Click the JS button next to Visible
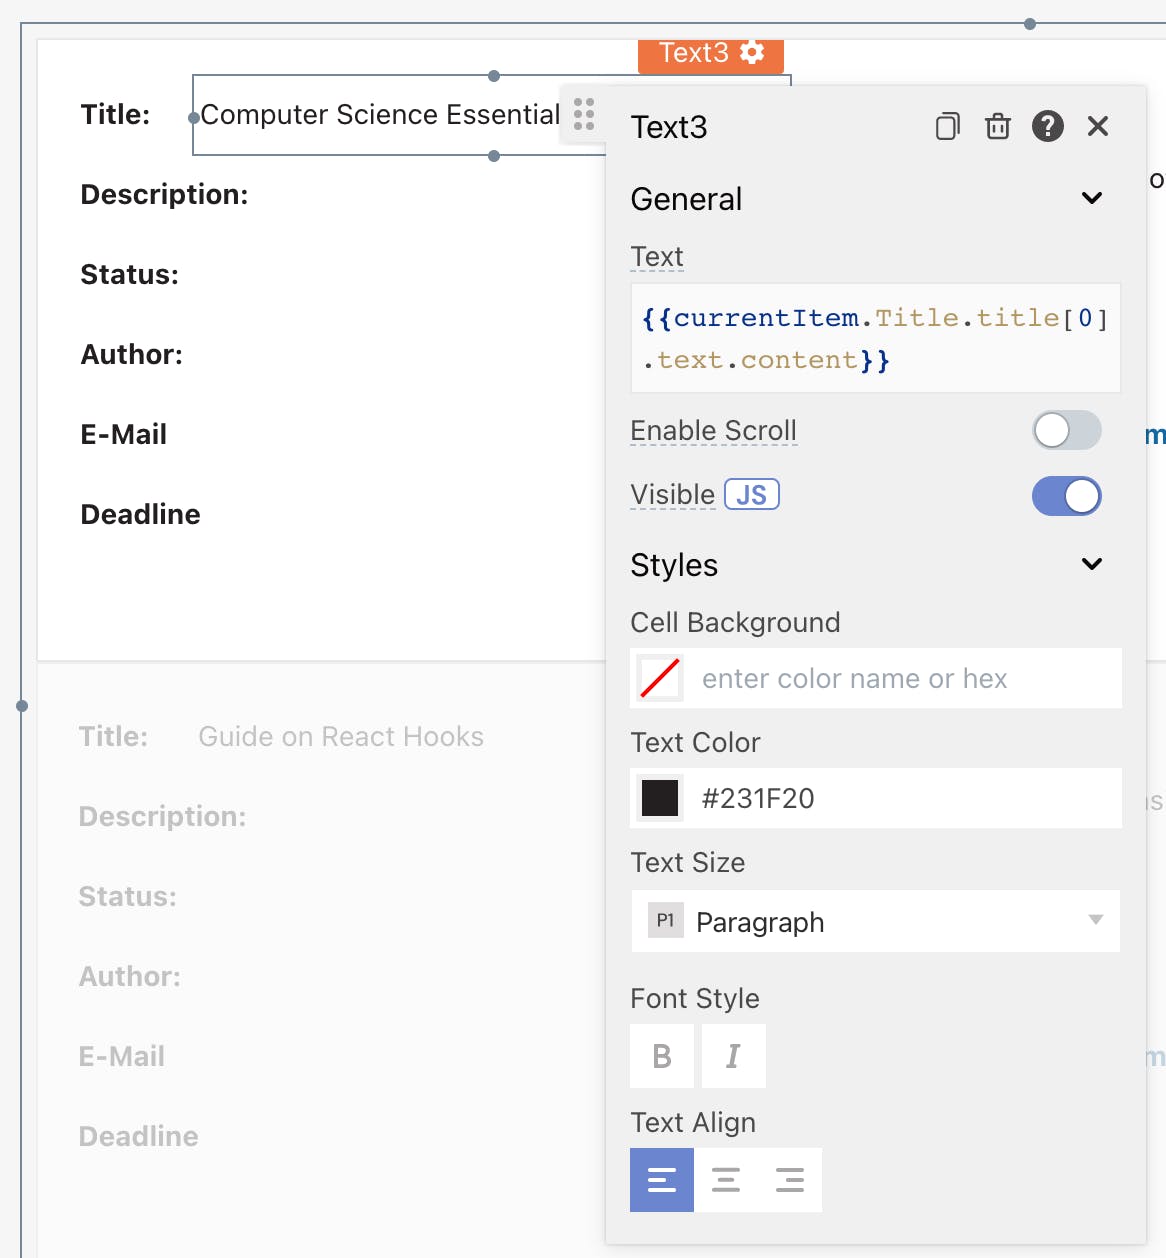This screenshot has height=1258, width=1166. [751, 495]
